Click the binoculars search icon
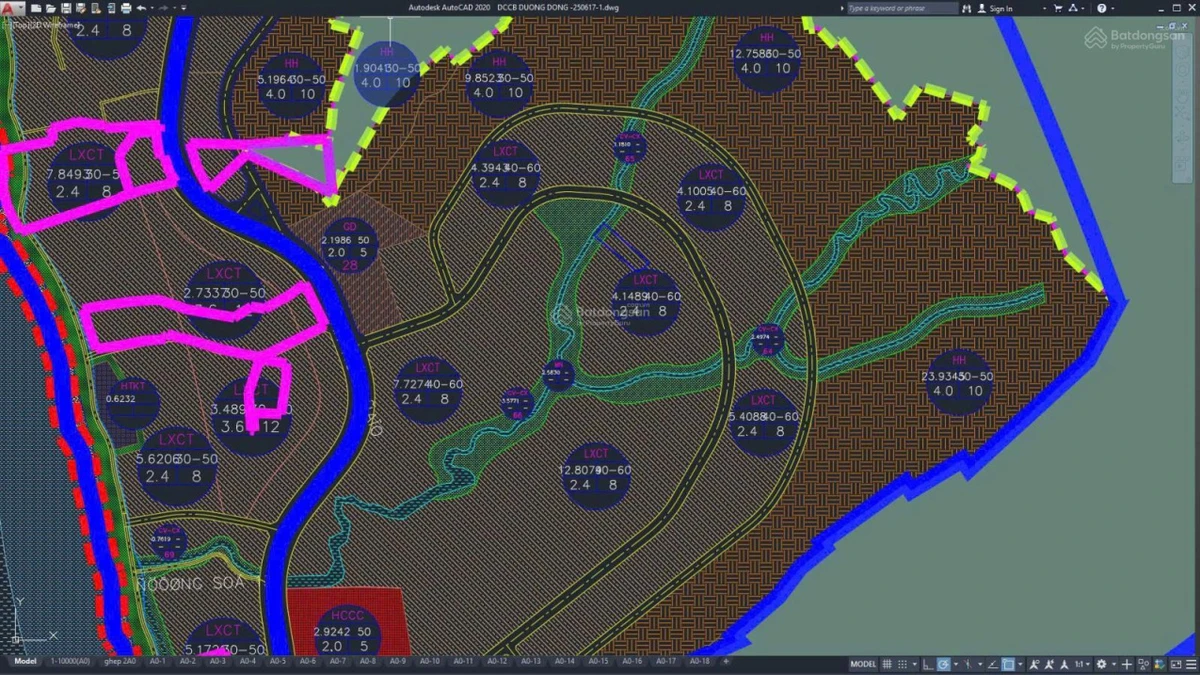This screenshot has width=1200, height=675. [967, 8]
